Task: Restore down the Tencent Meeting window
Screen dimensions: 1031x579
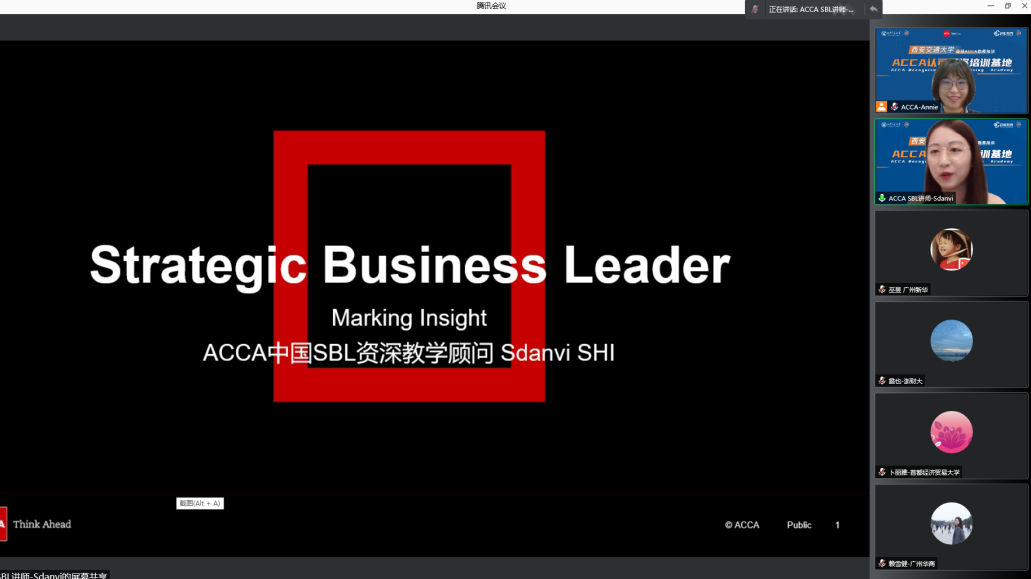Action: coord(1007,6)
